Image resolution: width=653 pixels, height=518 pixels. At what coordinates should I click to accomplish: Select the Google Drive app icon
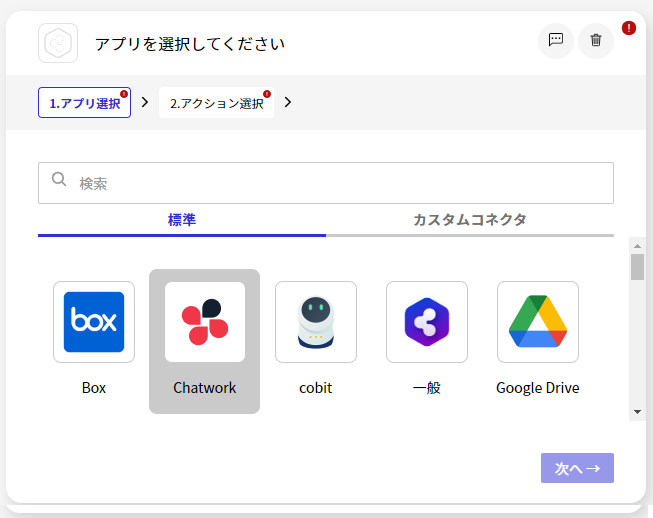pos(538,322)
